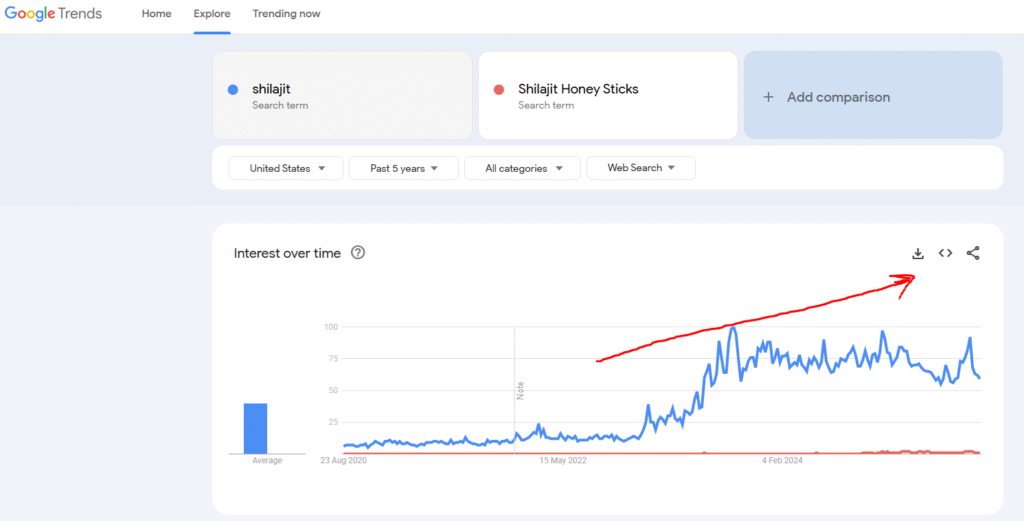This screenshot has width=1024, height=521.
Task: Edit the shilajit search term
Action: (342, 95)
